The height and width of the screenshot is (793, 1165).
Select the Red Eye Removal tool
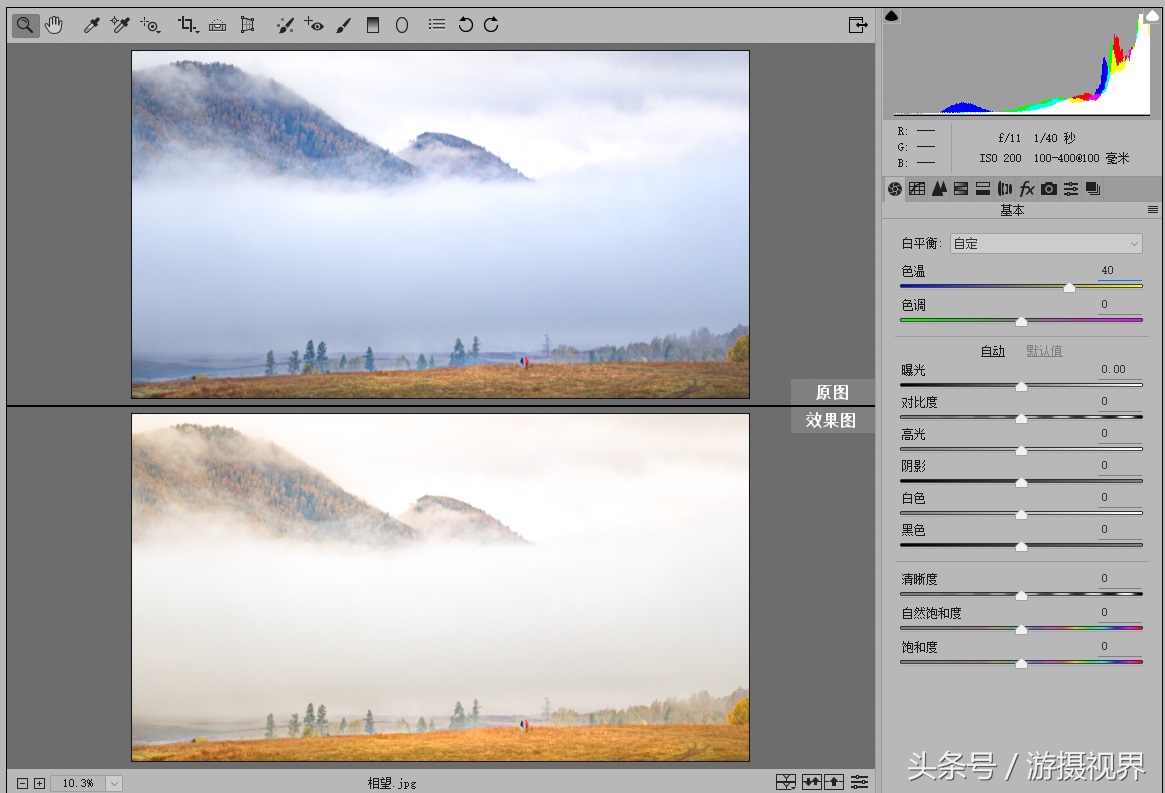click(x=315, y=25)
